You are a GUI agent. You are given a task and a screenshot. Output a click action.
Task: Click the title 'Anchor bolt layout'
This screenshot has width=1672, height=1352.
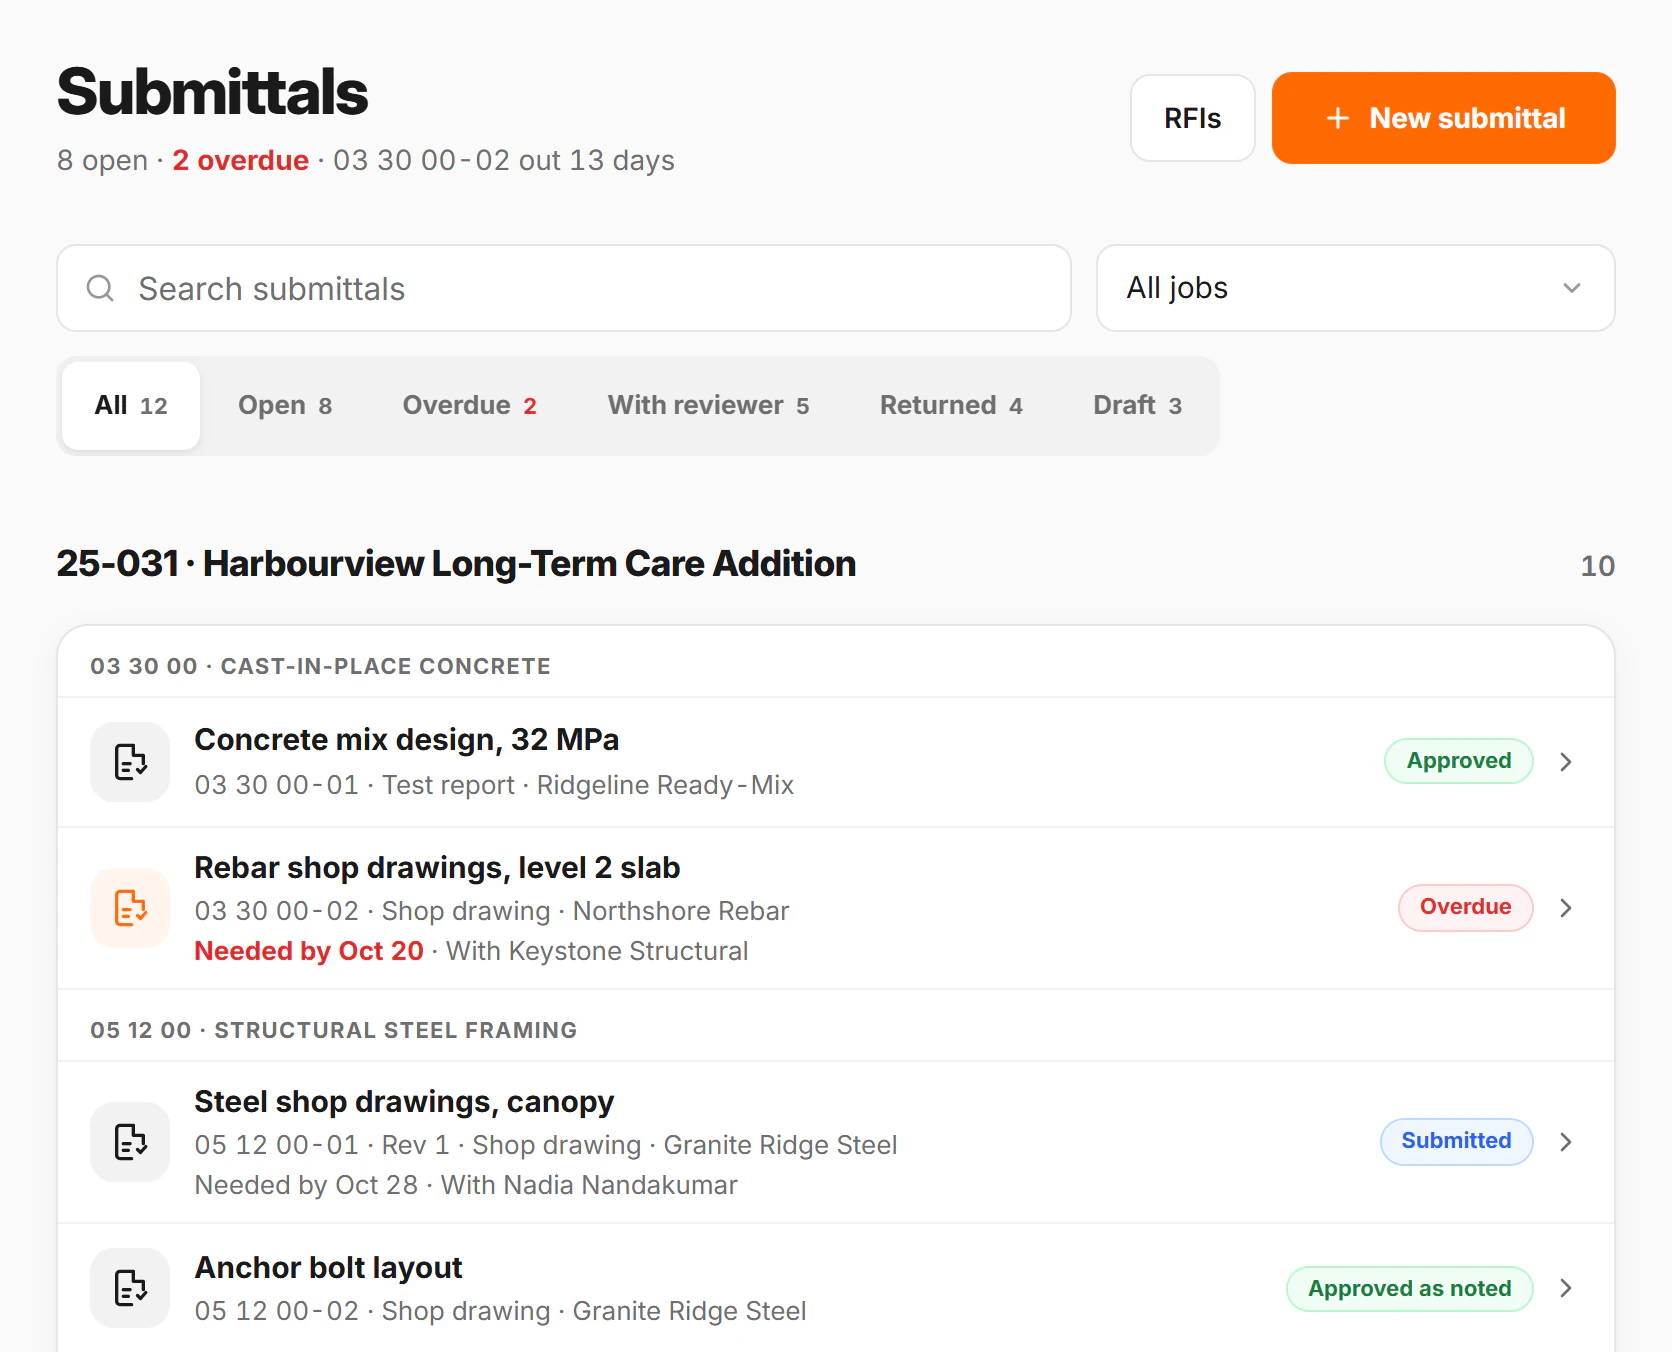pos(328,1268)
